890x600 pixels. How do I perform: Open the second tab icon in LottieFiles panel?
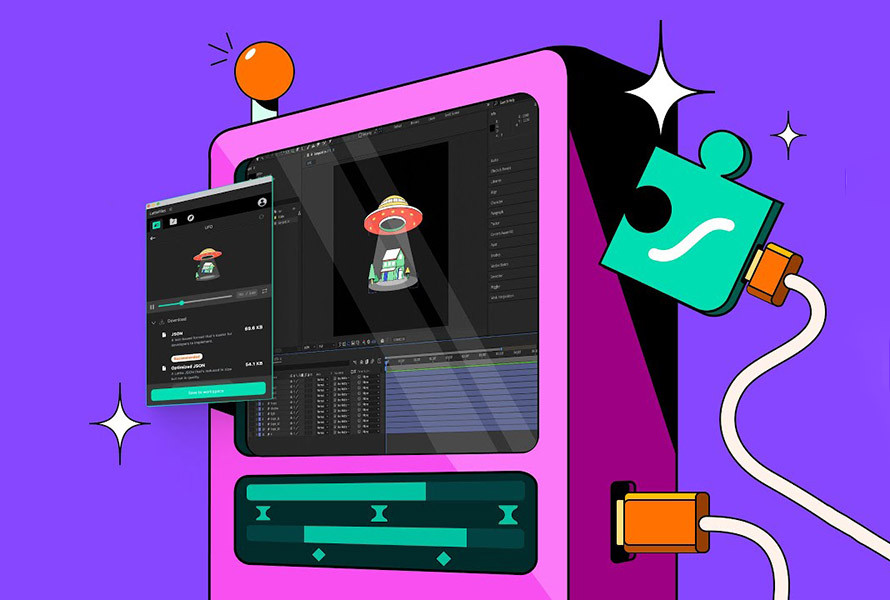tap(173, 221)
